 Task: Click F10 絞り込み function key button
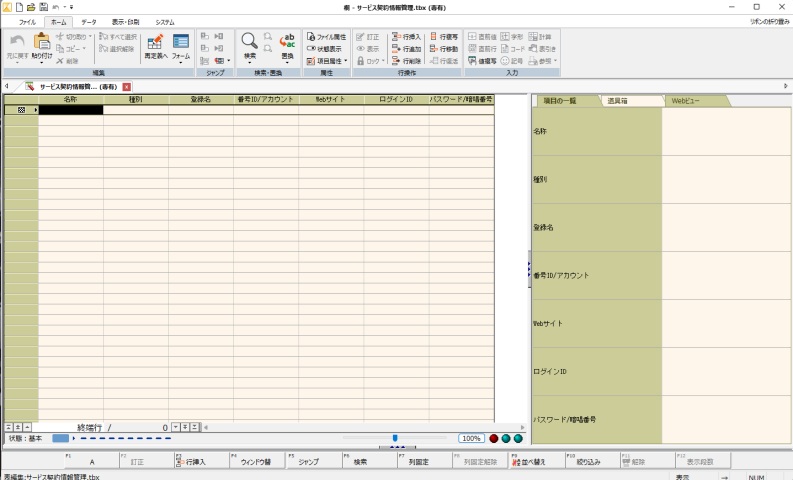click(592, 460)
